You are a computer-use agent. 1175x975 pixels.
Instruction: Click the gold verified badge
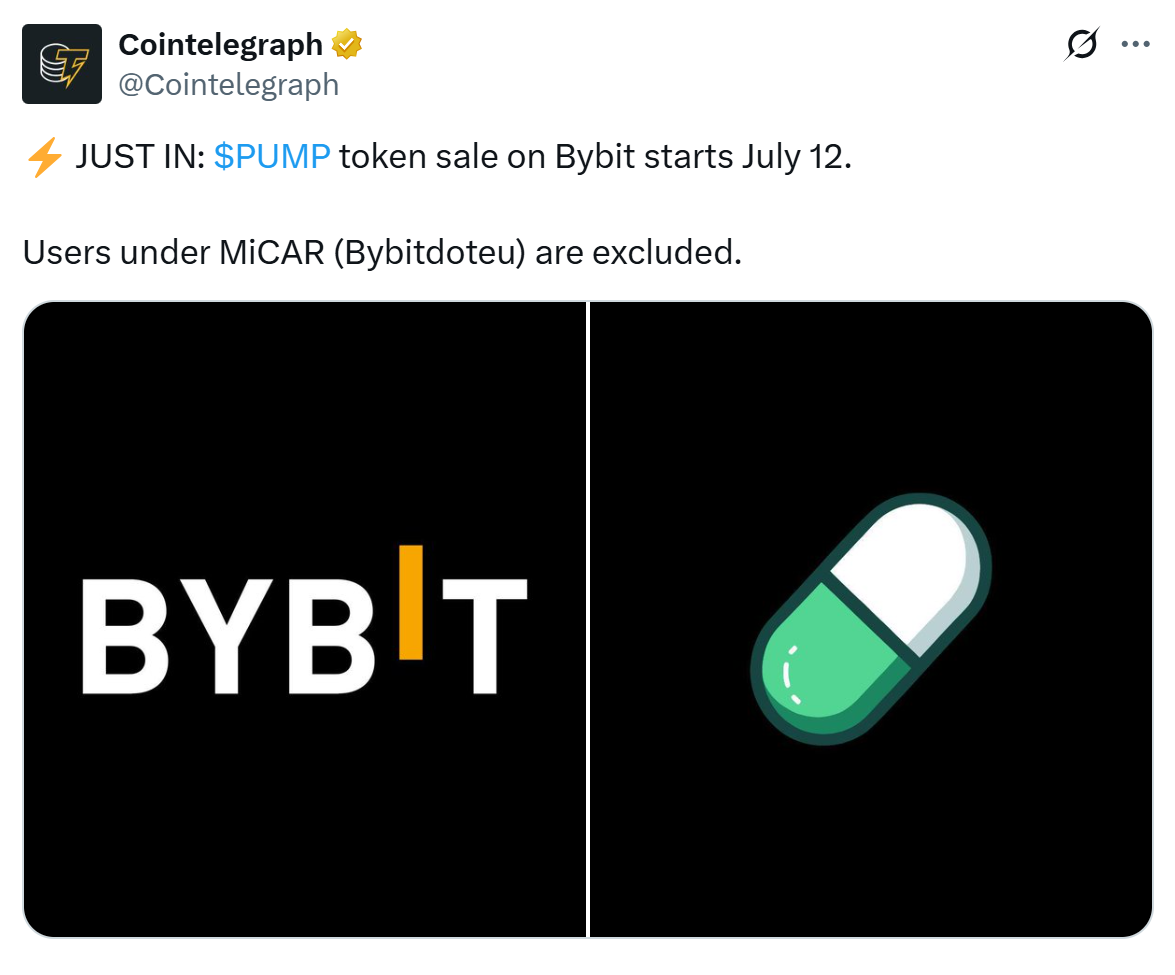pyautogui.click(x=347, y=45)
